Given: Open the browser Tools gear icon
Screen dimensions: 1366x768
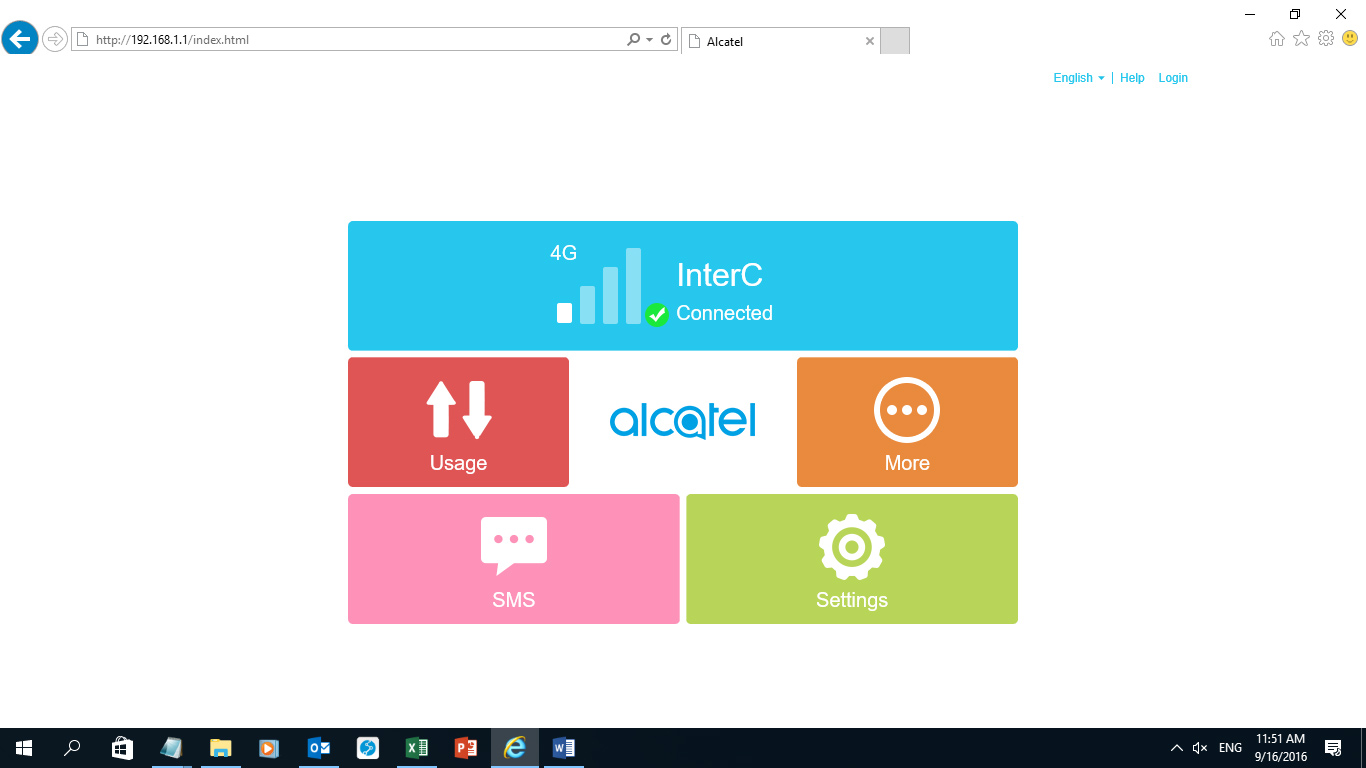Looking at the screenshot, I should tap(1326, 39).
